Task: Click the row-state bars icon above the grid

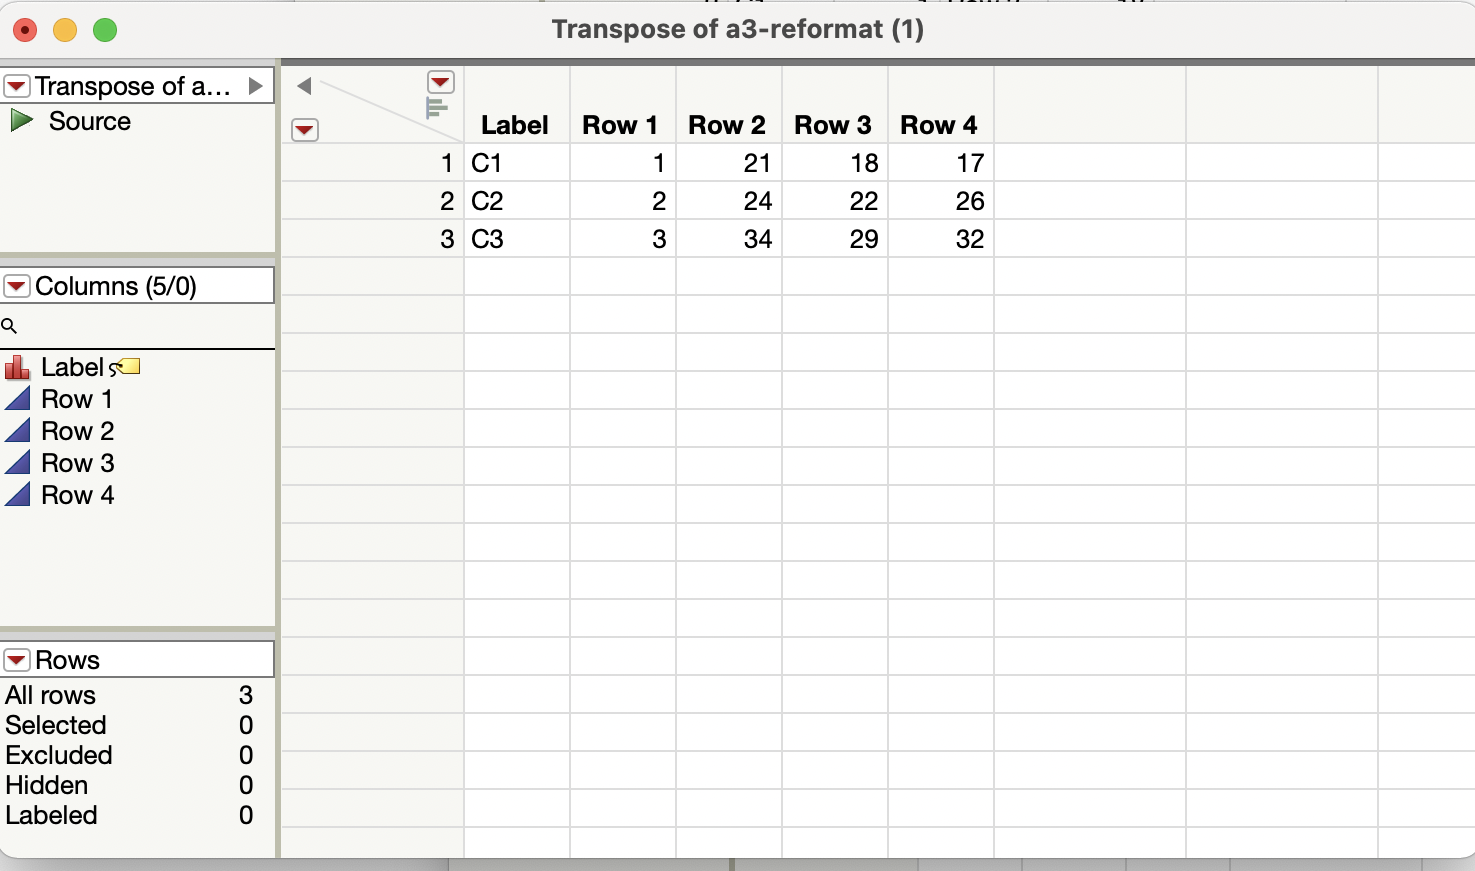Action: point(435,105)
